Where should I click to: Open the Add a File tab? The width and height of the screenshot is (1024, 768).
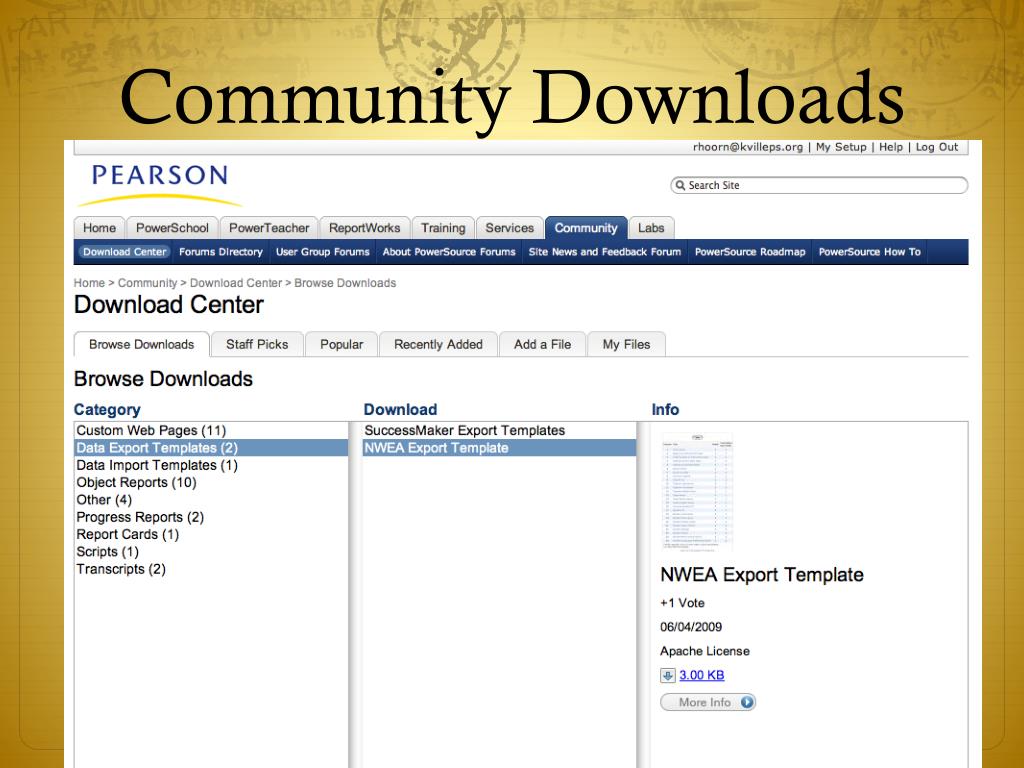click(543, 344)
